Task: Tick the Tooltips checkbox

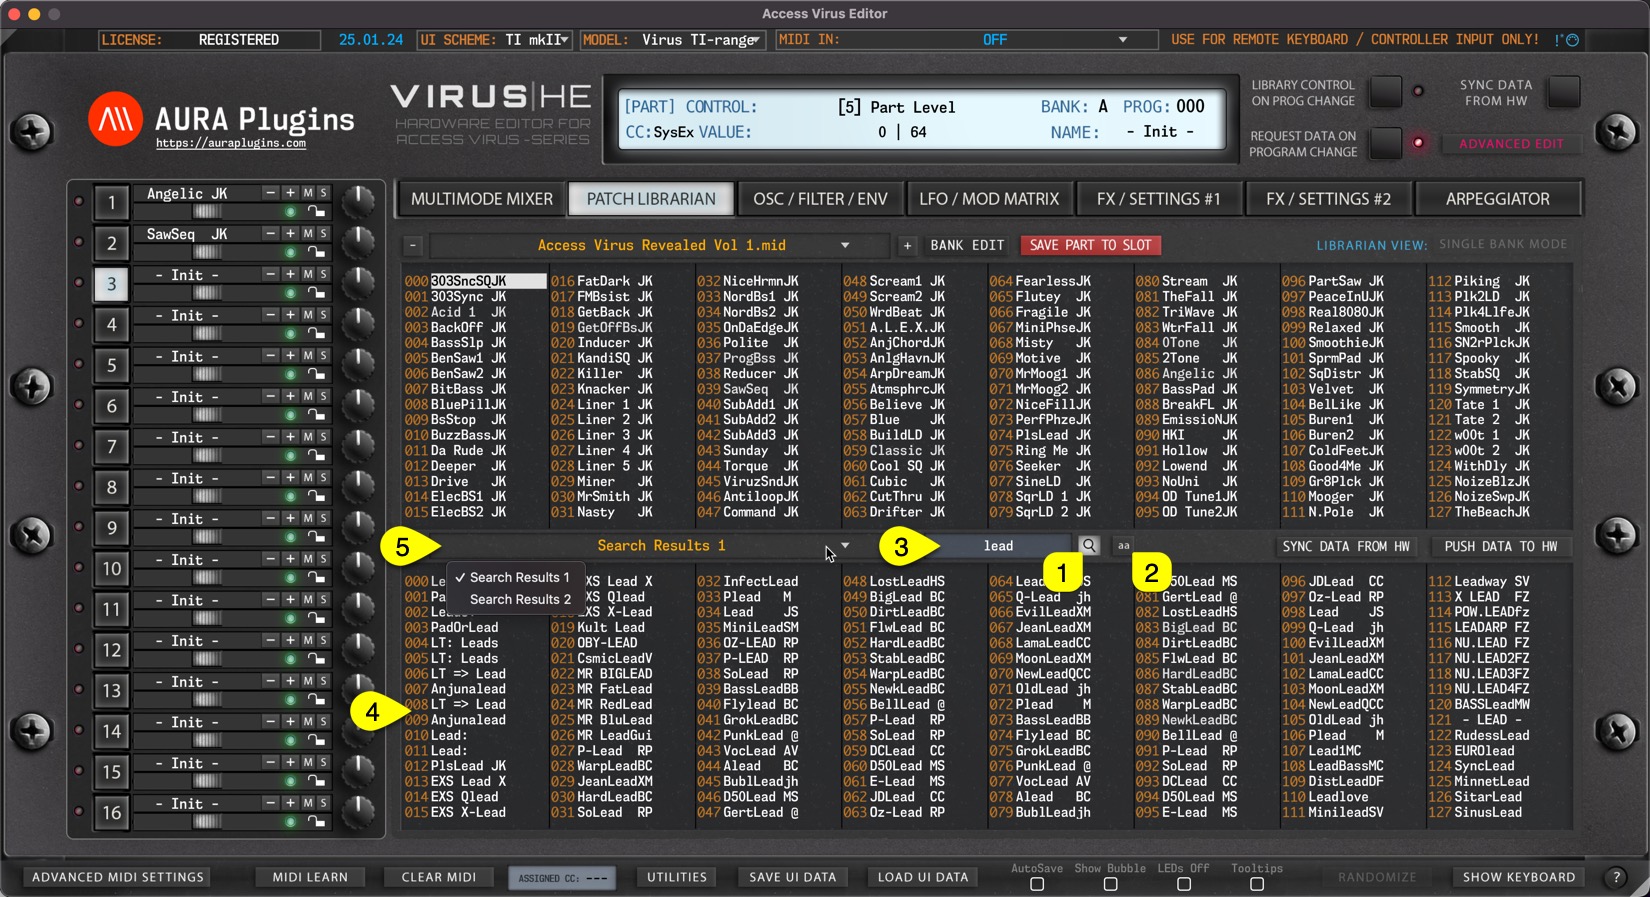Action: [x=1257, y=884]
